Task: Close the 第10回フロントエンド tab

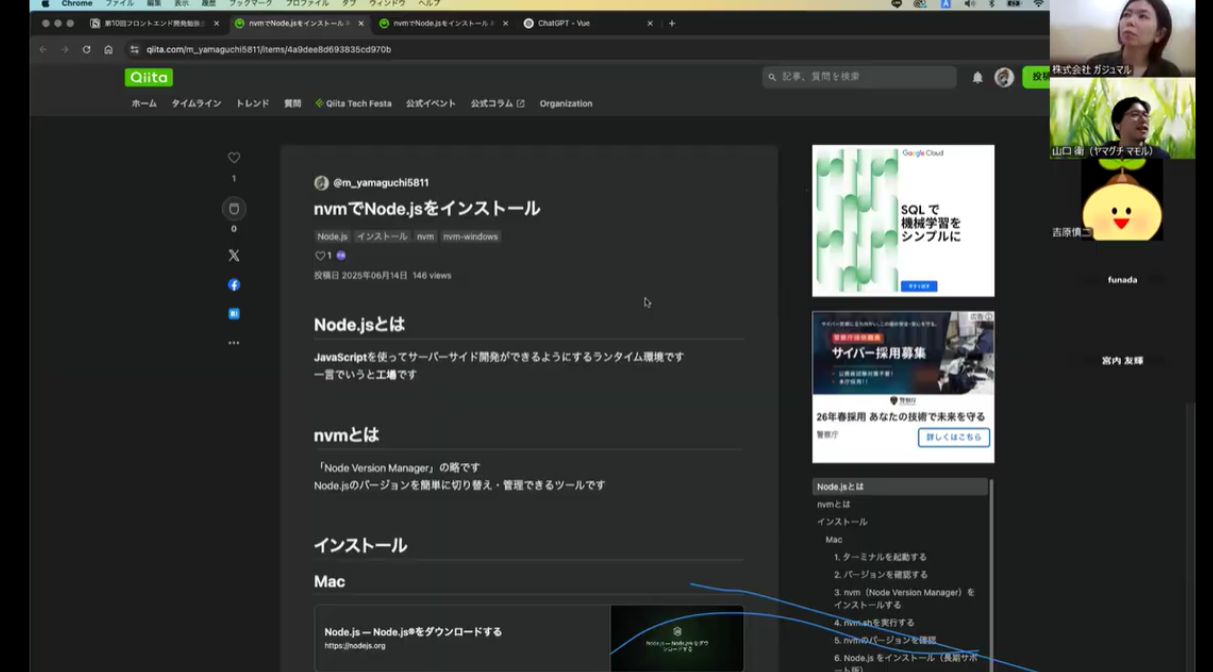Action: tap(216, 23)
